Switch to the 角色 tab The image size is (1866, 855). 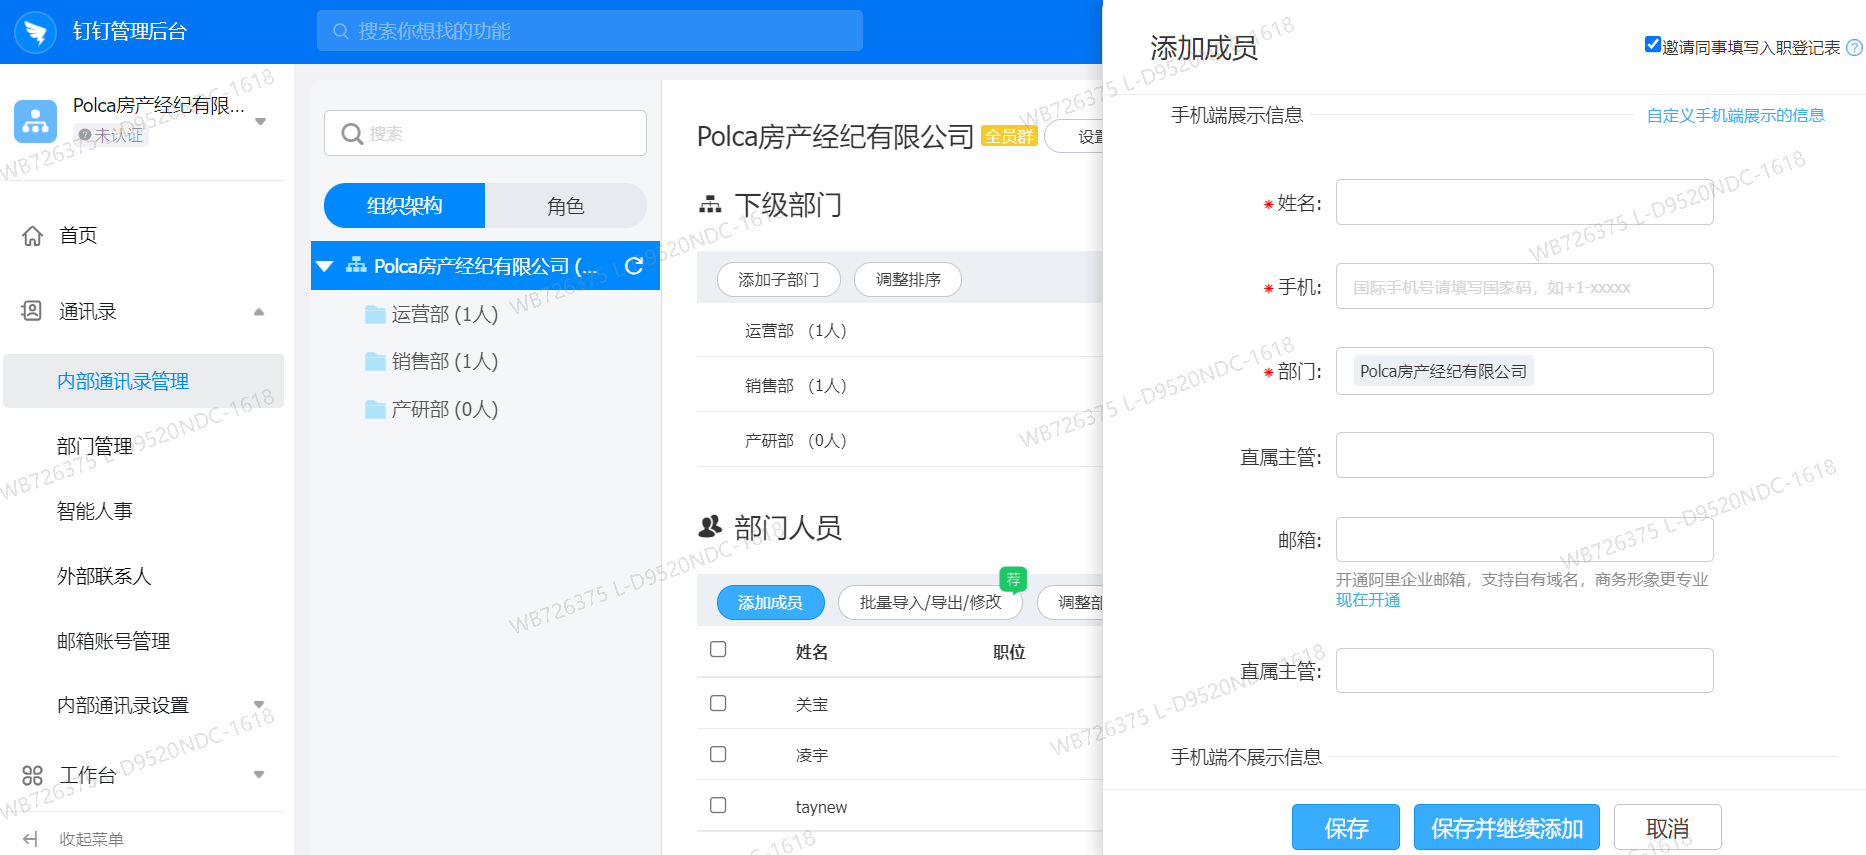565,206
